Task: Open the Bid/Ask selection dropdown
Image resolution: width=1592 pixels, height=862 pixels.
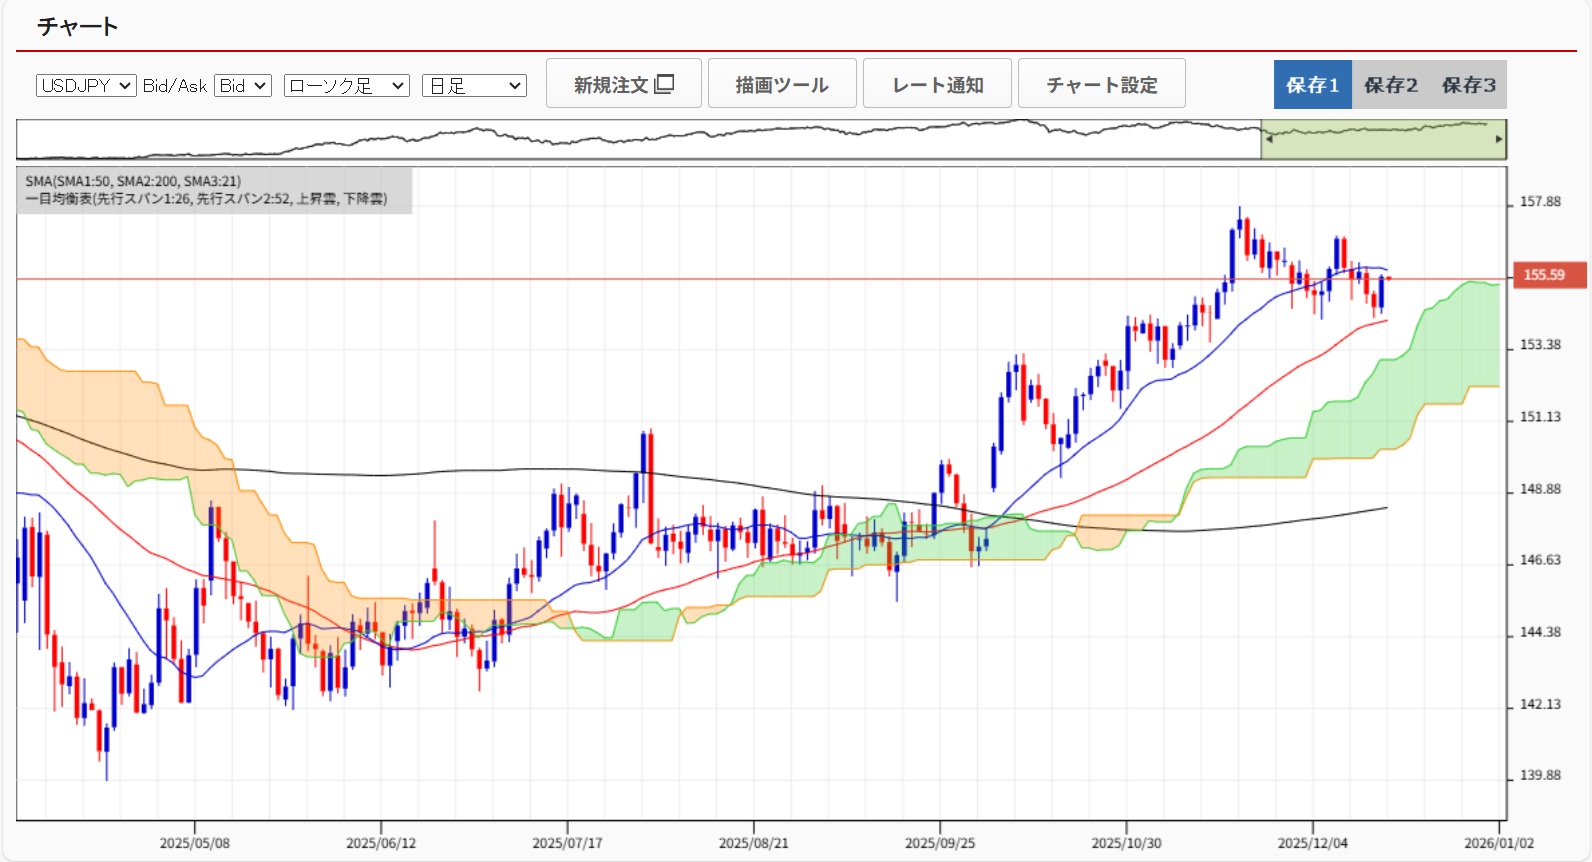Action: click(243, 86)
